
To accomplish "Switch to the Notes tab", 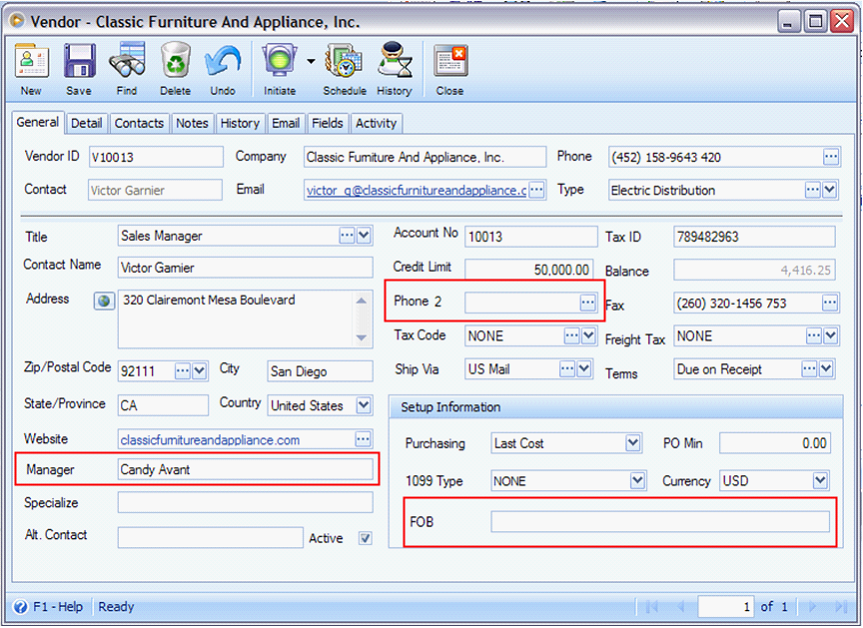I will click(192, 123).
